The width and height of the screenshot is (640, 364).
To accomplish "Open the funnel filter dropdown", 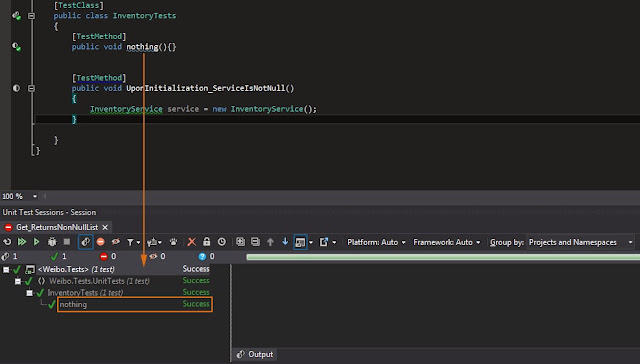I will 133,242.
